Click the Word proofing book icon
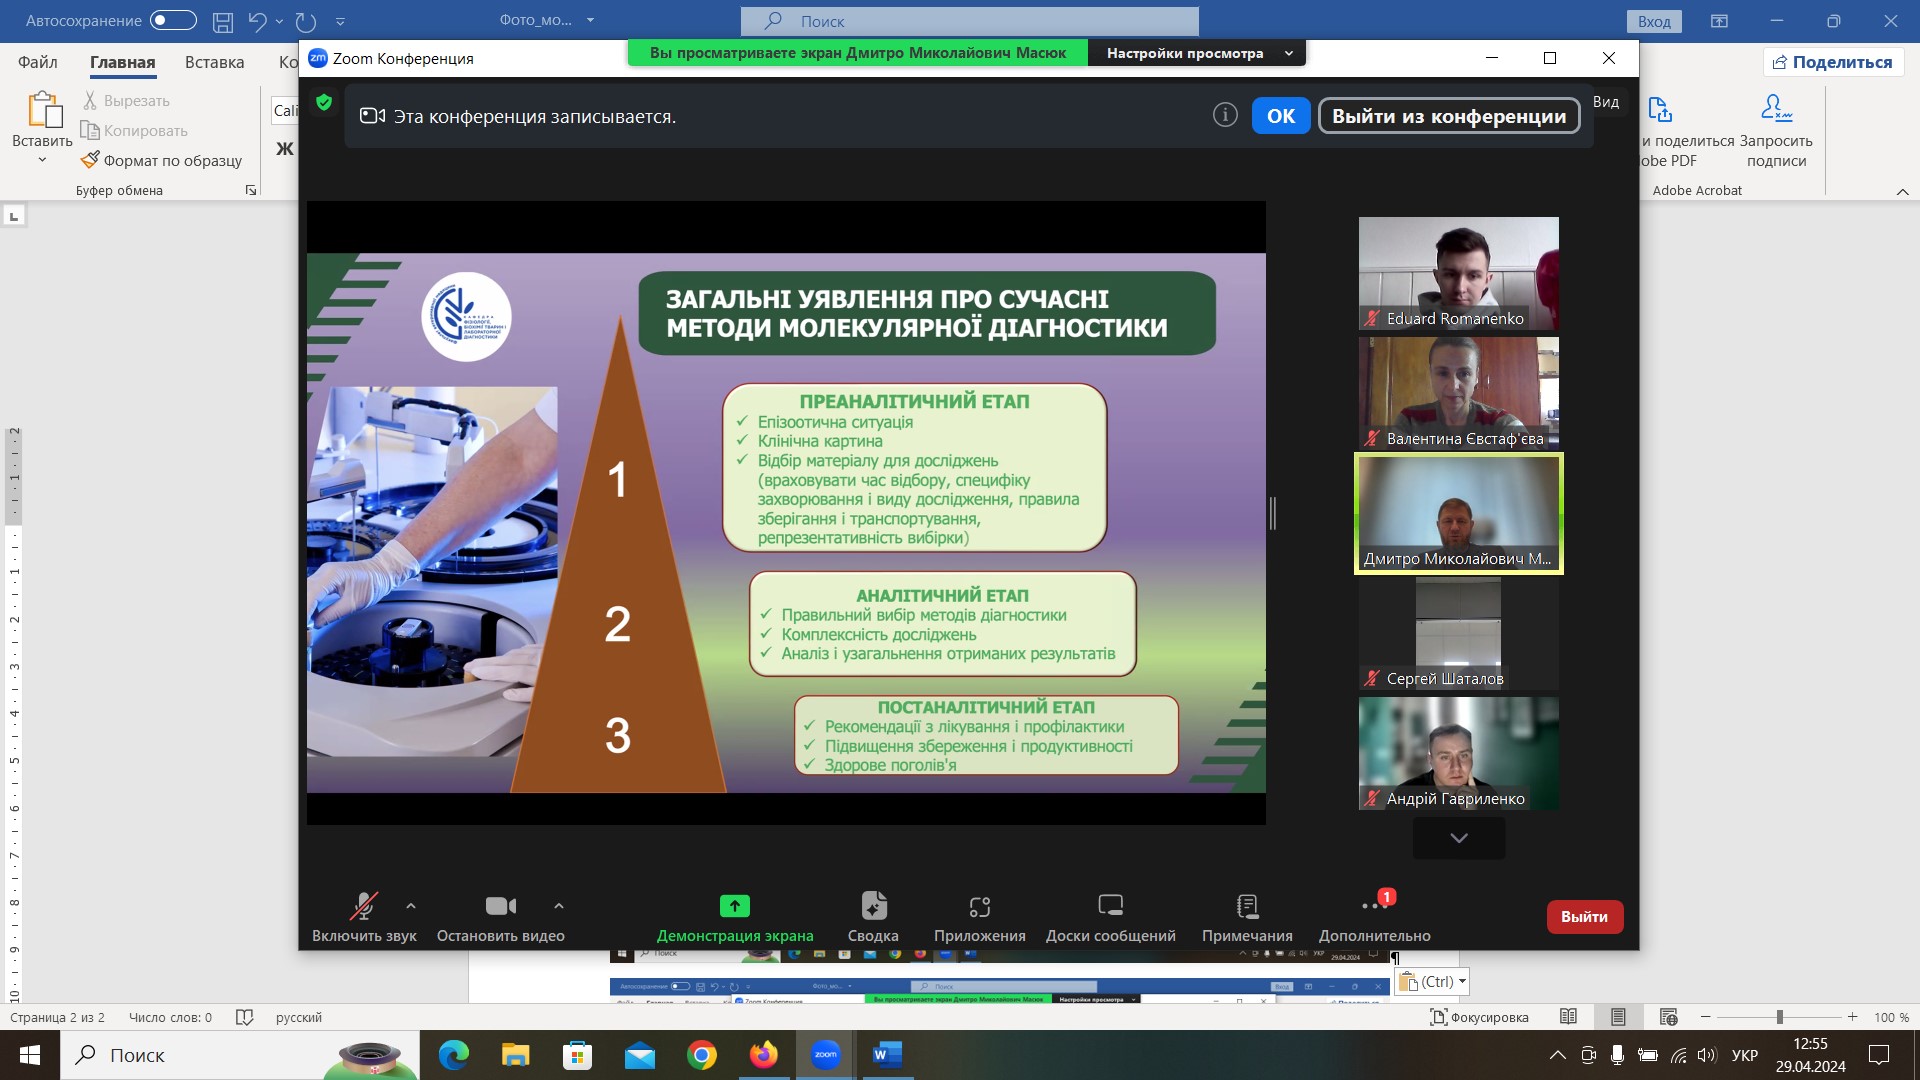Image resolution: width=1920 pixels, height=1080 pixels. [244, 1017]
